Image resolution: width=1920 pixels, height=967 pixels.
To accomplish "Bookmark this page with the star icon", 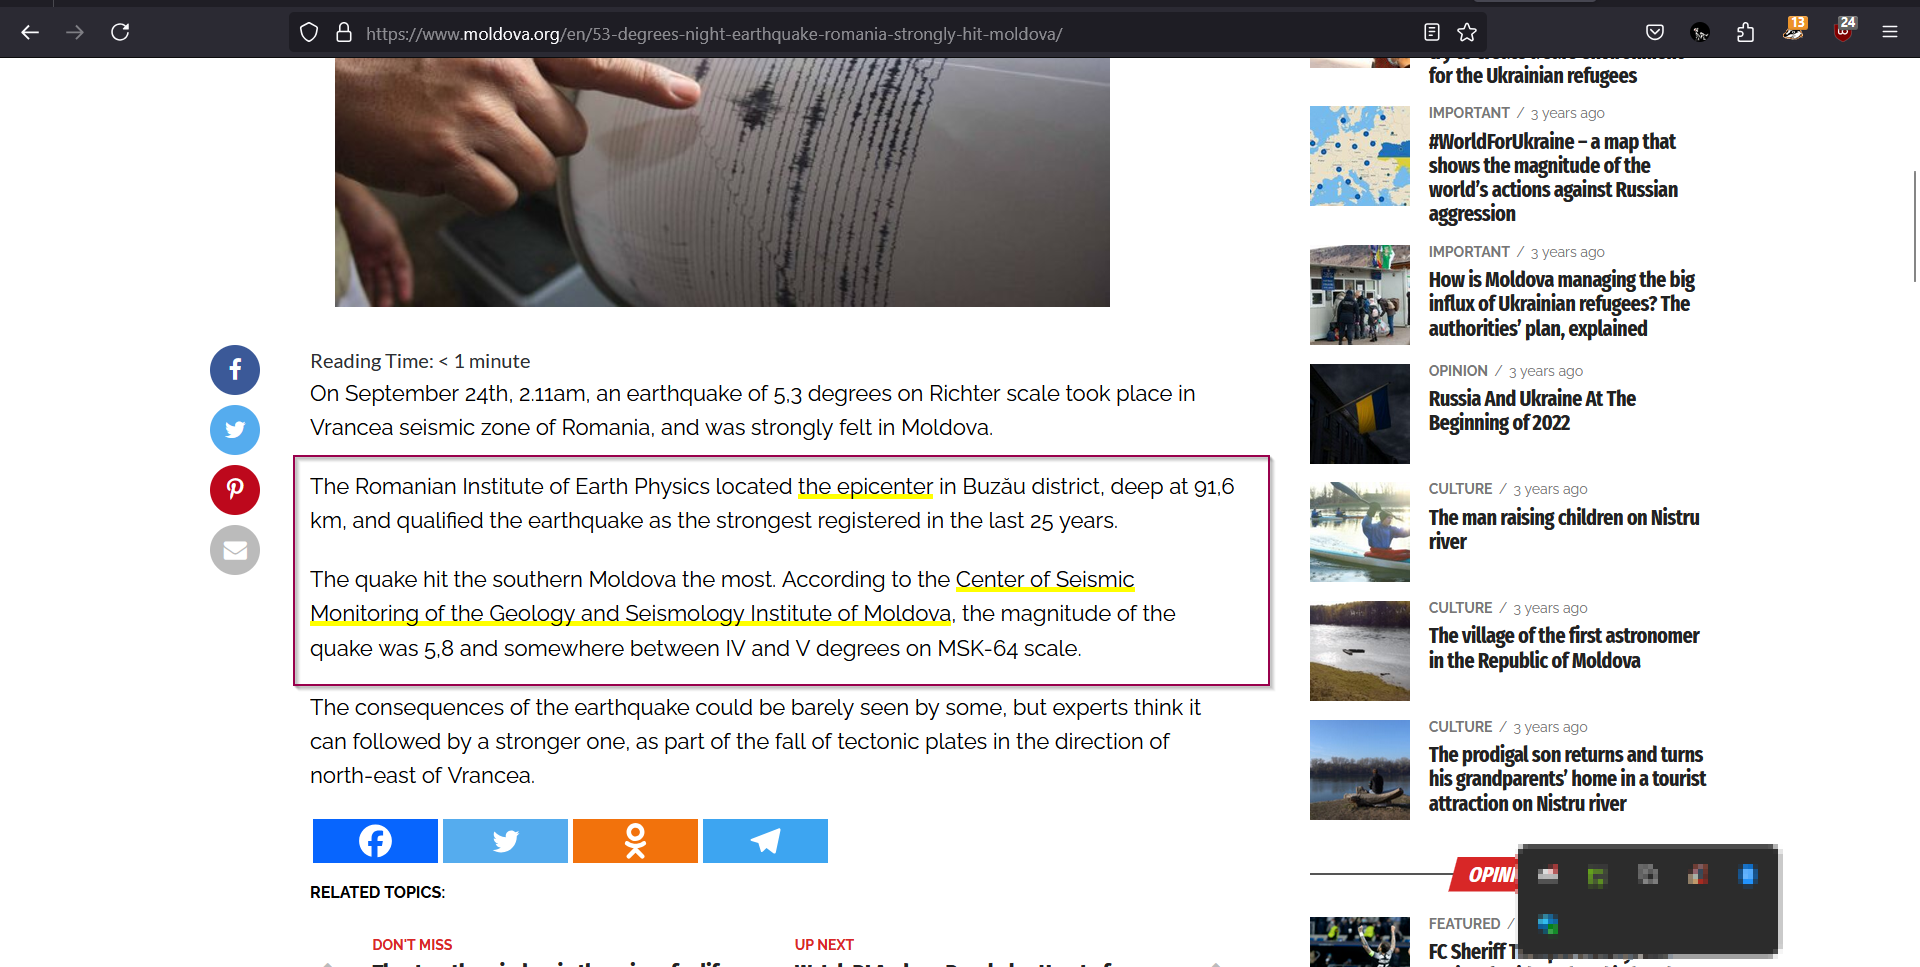I will [1467, 32].
